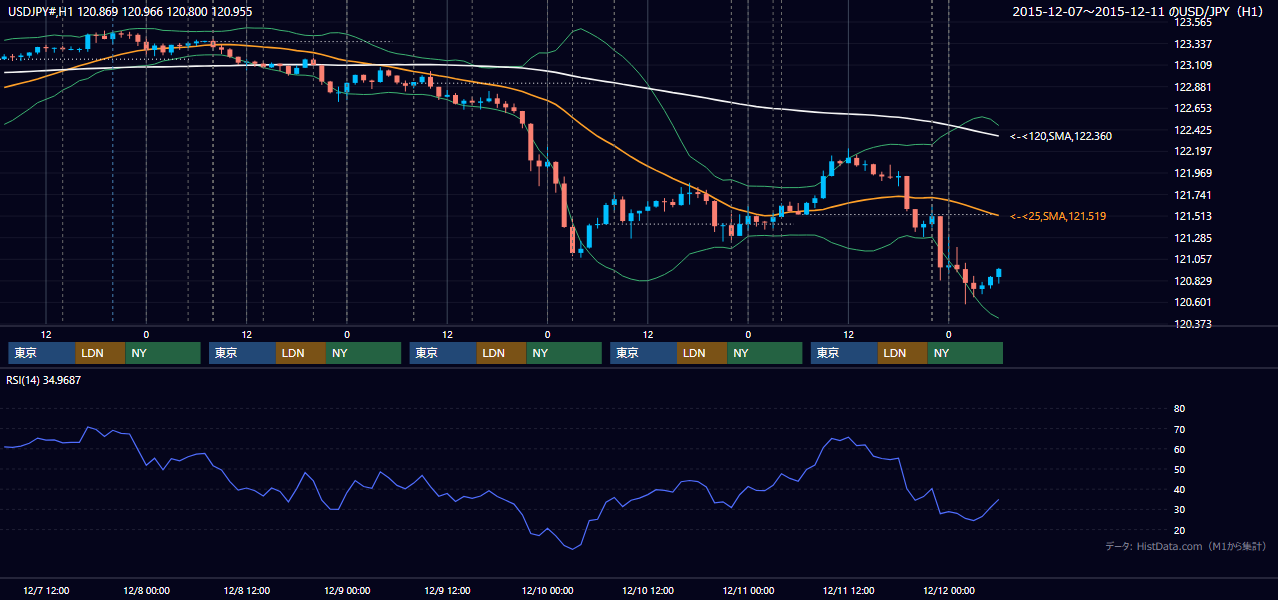Click price axis label 121.513
The image size is (1278, 600).
tap(1193, 217)
